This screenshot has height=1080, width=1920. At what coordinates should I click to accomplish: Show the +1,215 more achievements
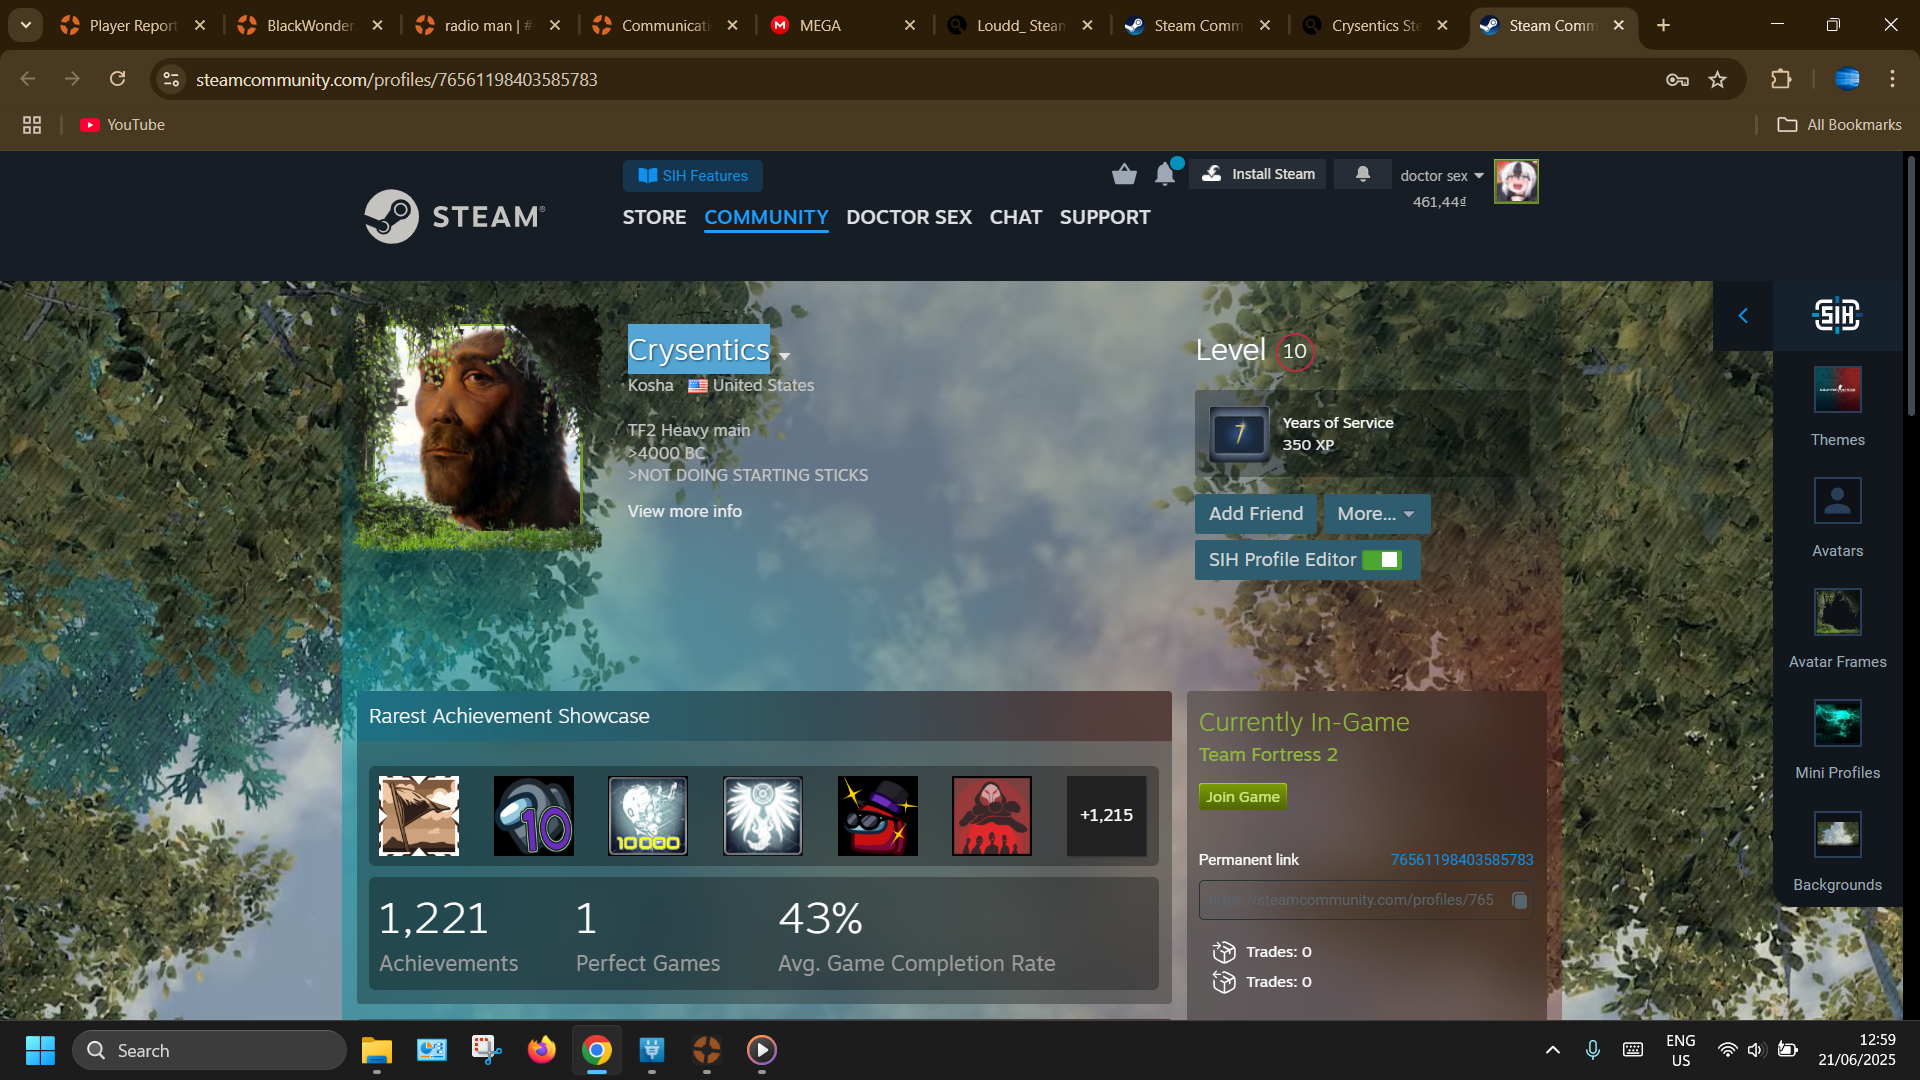pyautogui.click(x=1106, y=816)
